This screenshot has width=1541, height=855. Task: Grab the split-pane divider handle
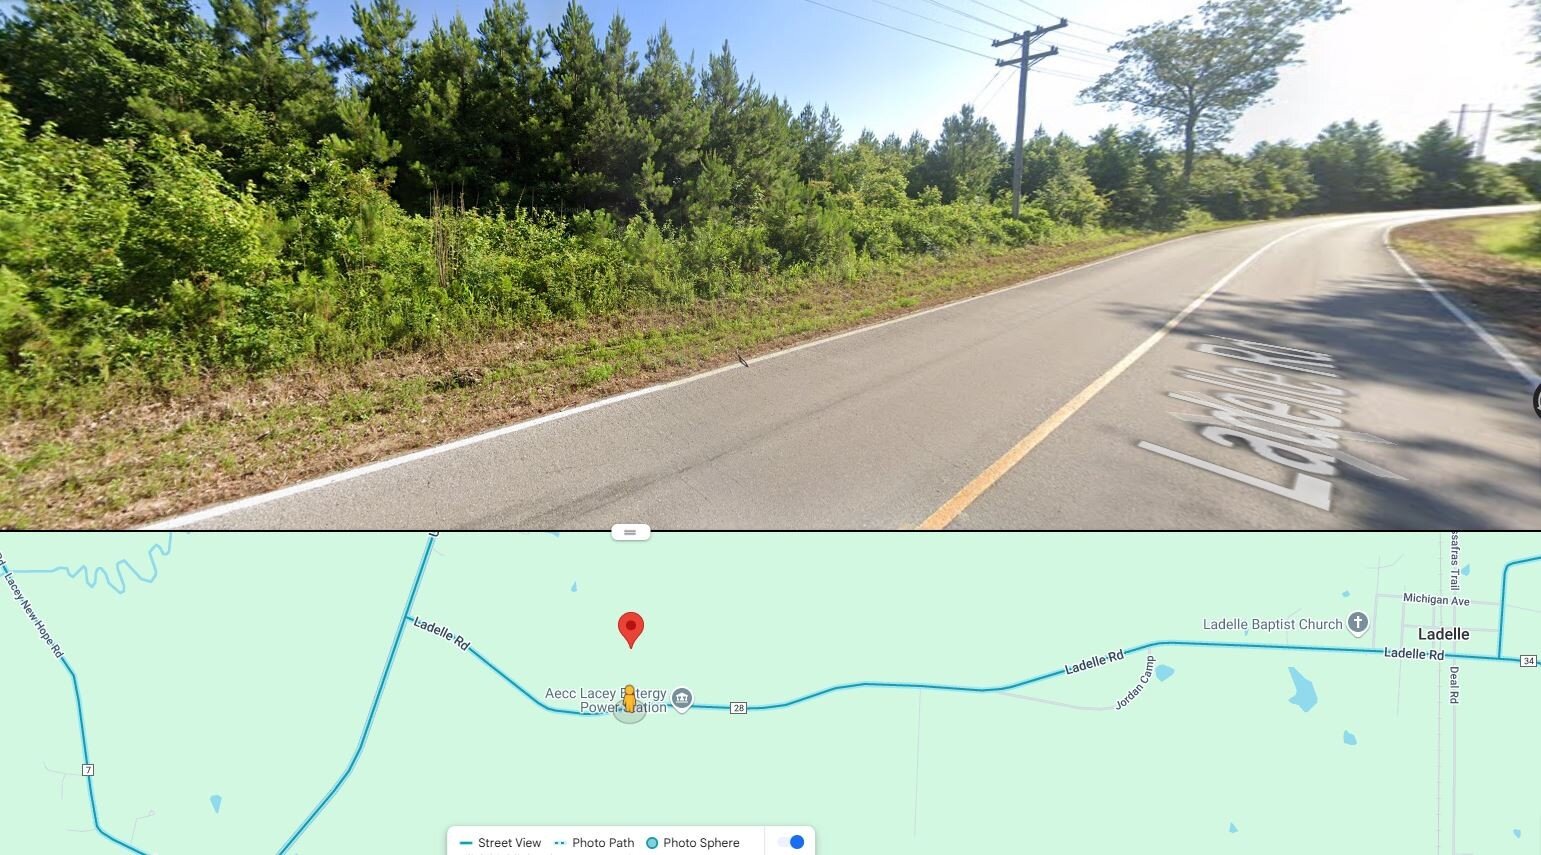tap(630, 532)
